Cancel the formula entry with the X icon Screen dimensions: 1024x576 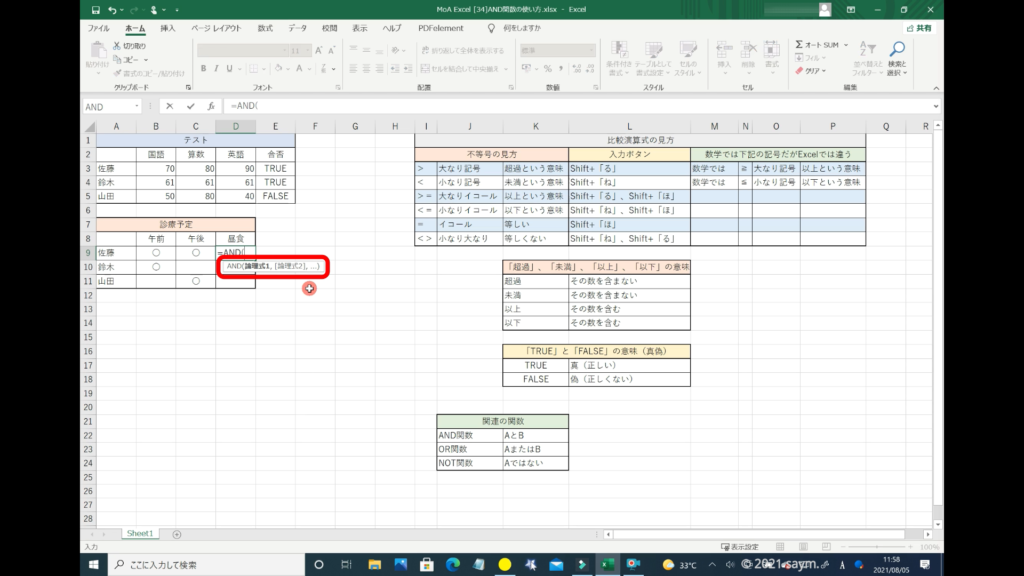point(170,106)
